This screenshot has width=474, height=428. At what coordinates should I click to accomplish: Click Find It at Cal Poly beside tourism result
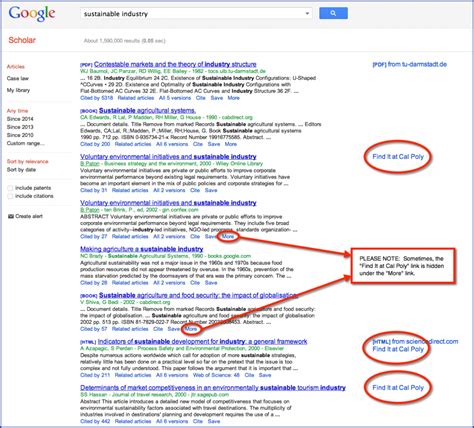click(398, 388)
